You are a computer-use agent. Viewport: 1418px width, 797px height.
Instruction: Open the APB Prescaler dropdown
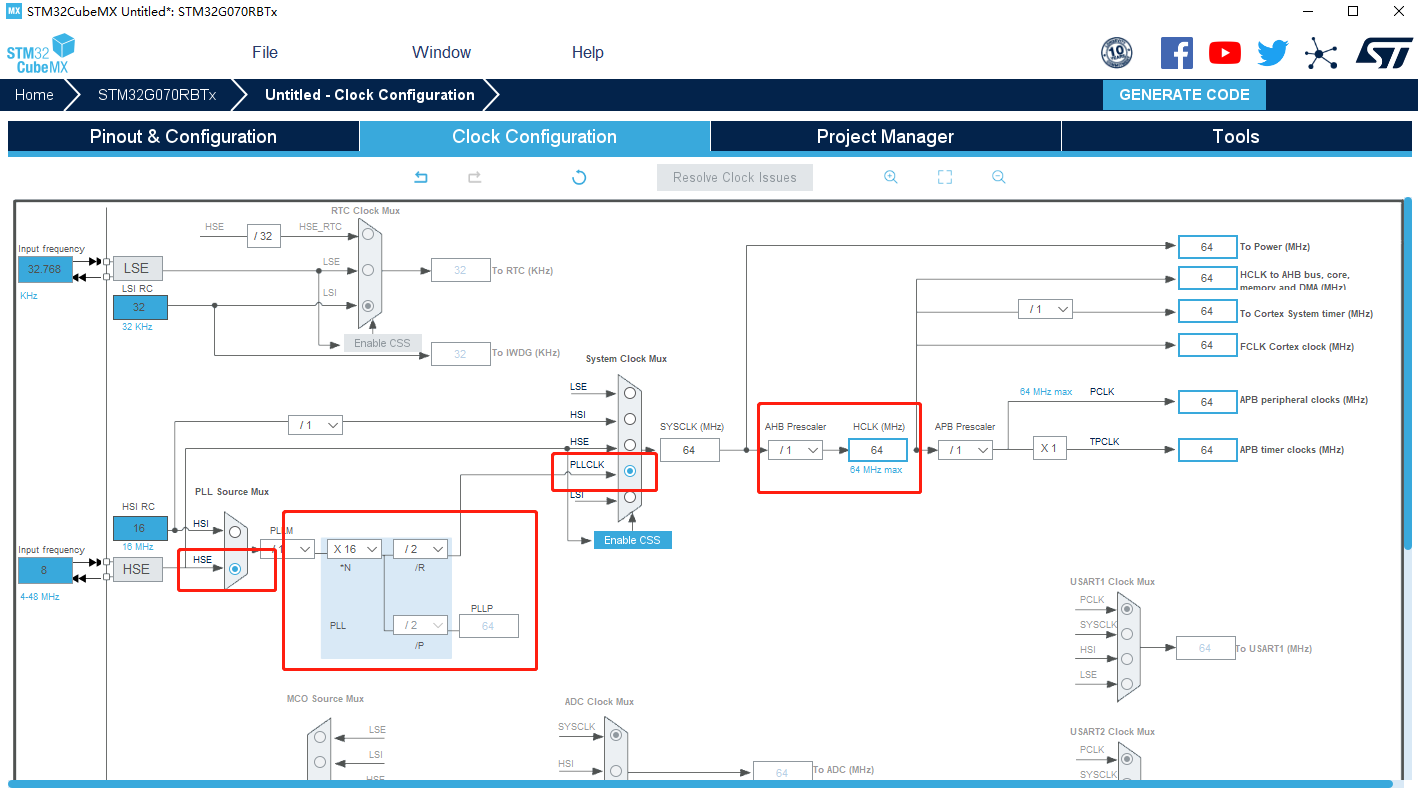tap(966, 450)
